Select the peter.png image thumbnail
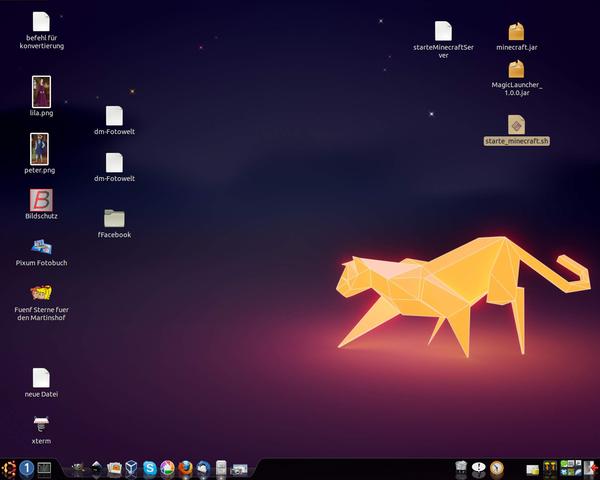600x480 pixels. point(39,149)
